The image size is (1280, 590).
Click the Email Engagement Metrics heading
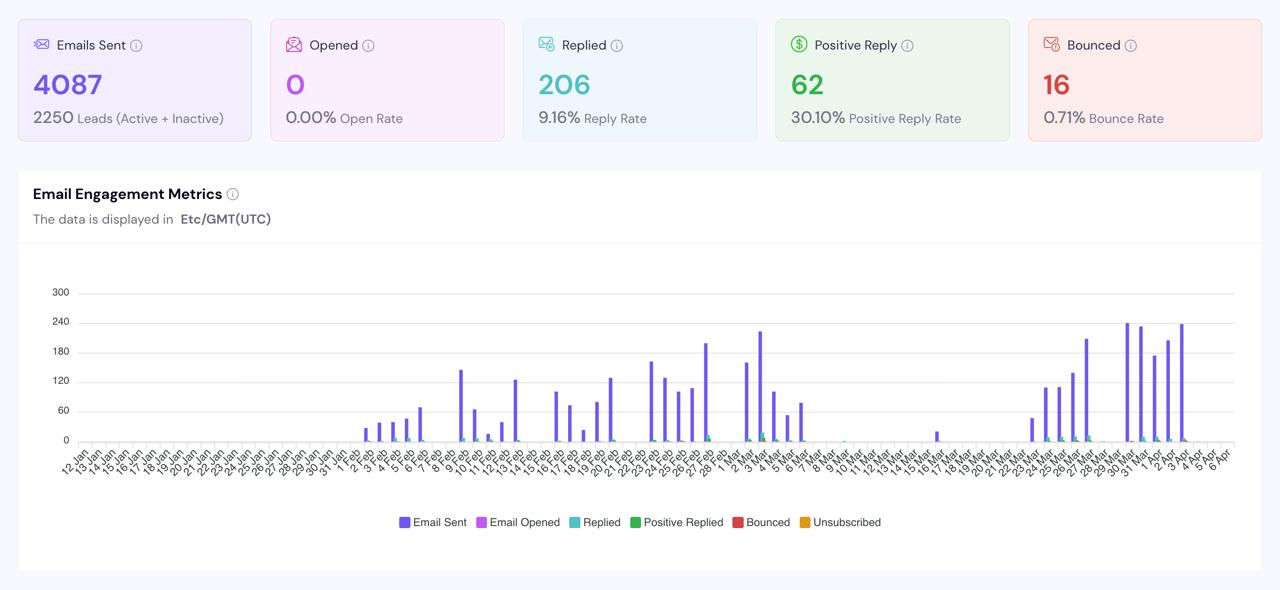(x=128, y=194)
